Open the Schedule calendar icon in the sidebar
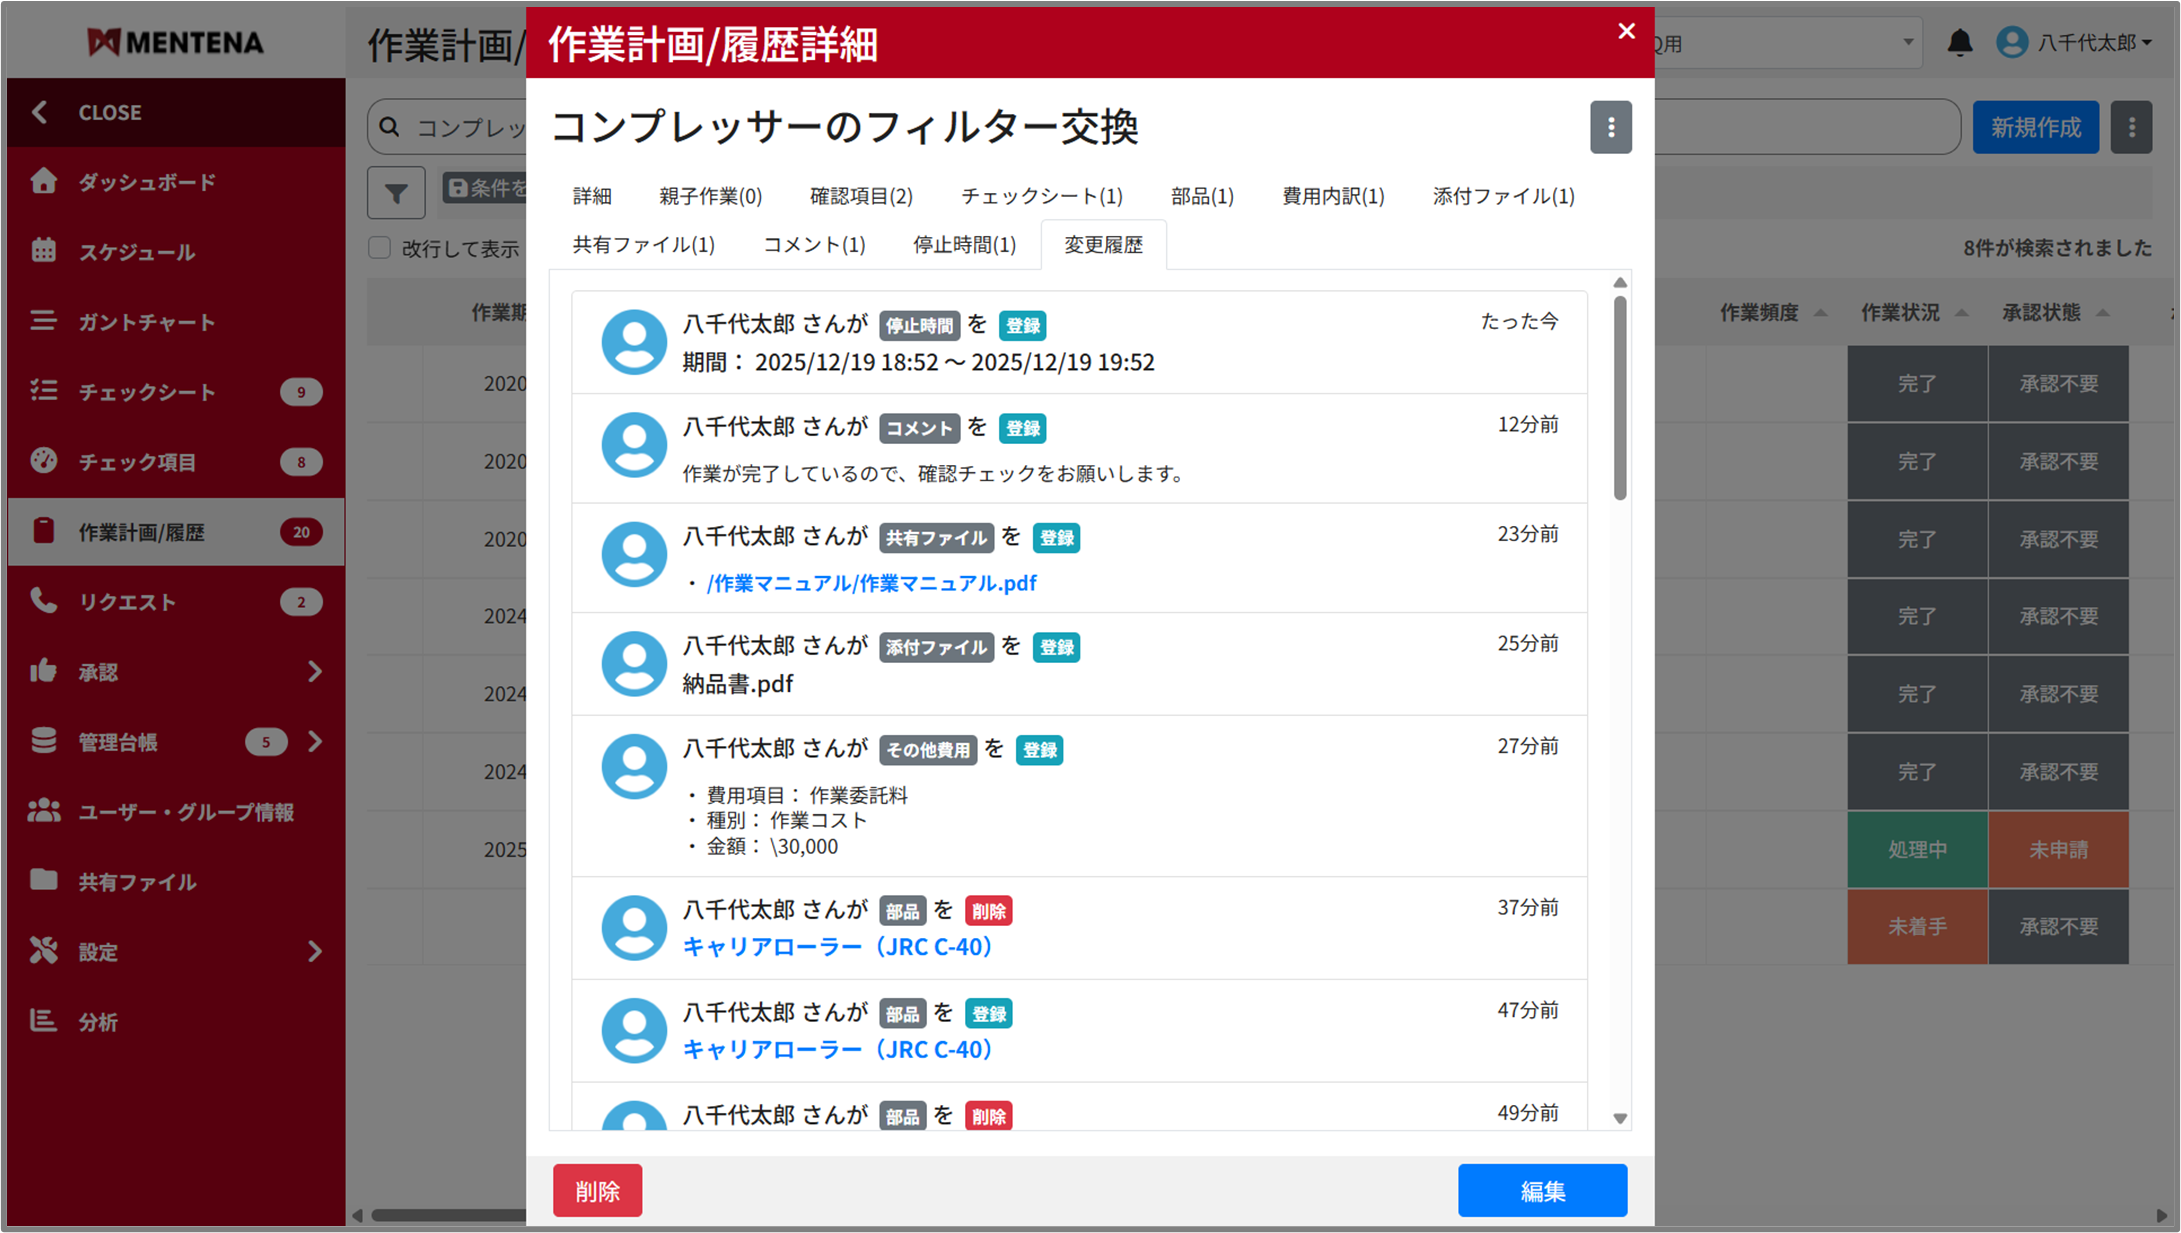Viewport: 2181px width, 1233px height. (44, 251)
